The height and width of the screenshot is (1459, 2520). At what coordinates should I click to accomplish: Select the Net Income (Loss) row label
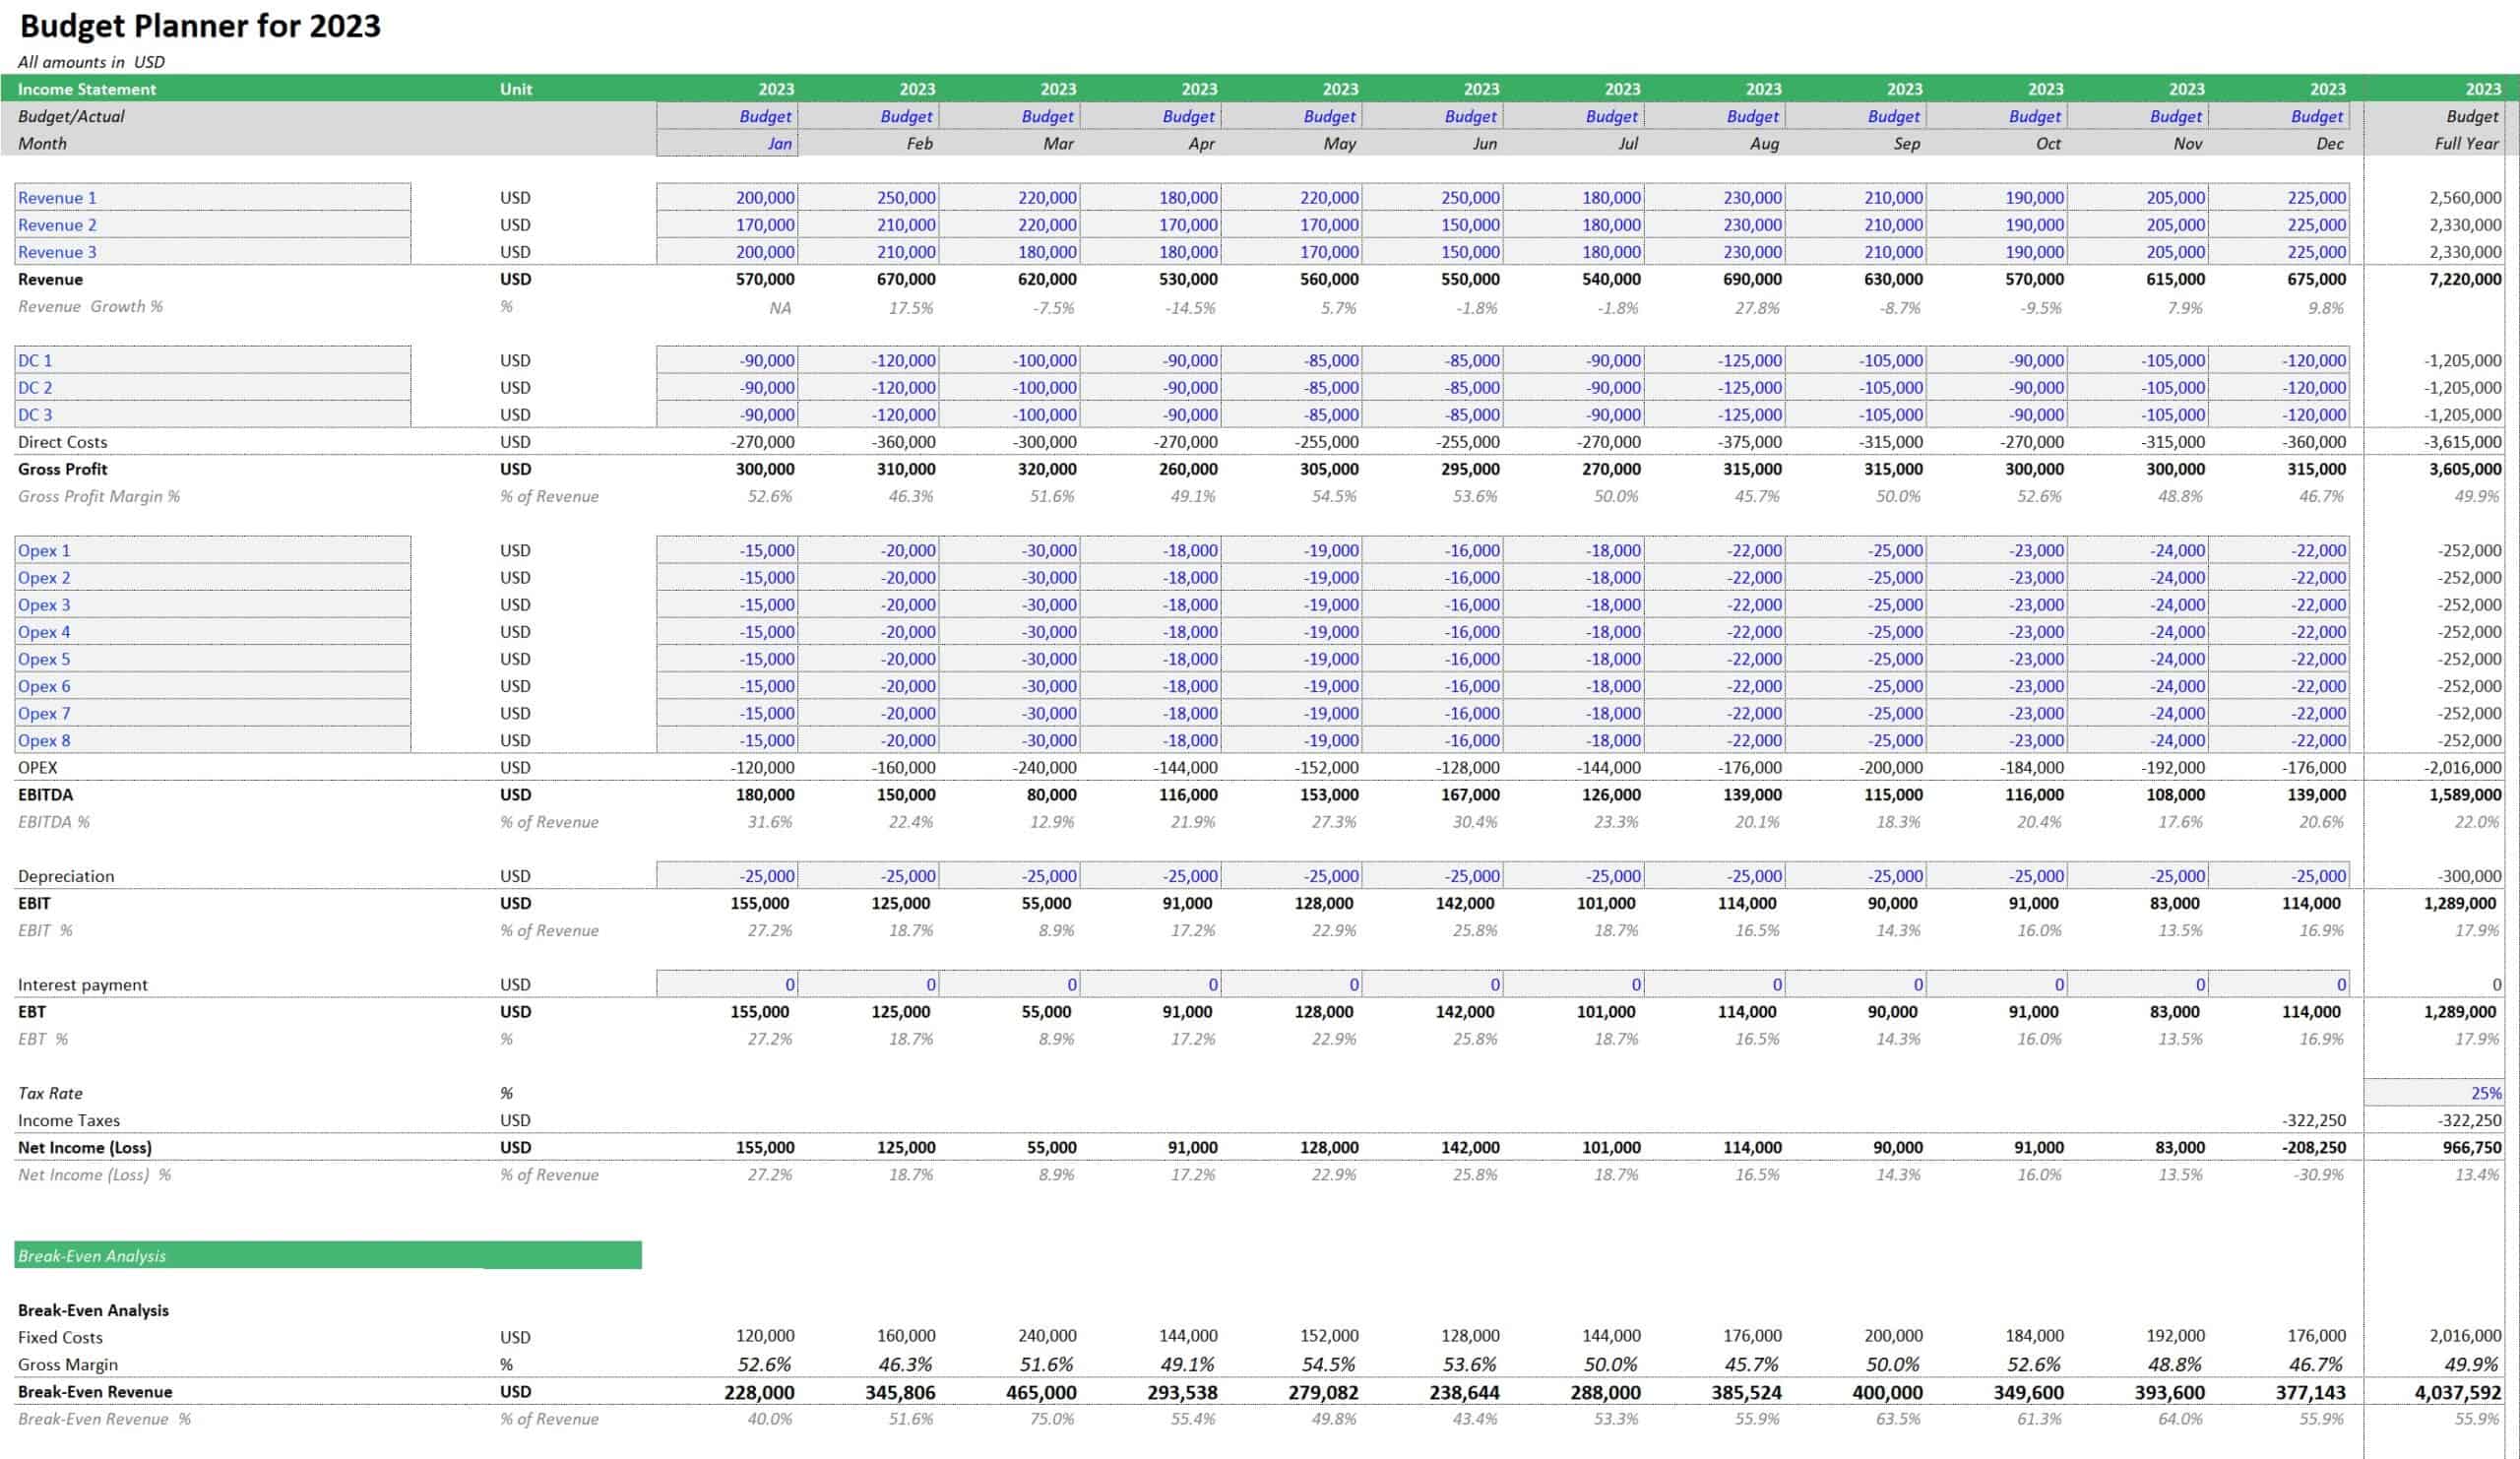[x=85, y=1147]
